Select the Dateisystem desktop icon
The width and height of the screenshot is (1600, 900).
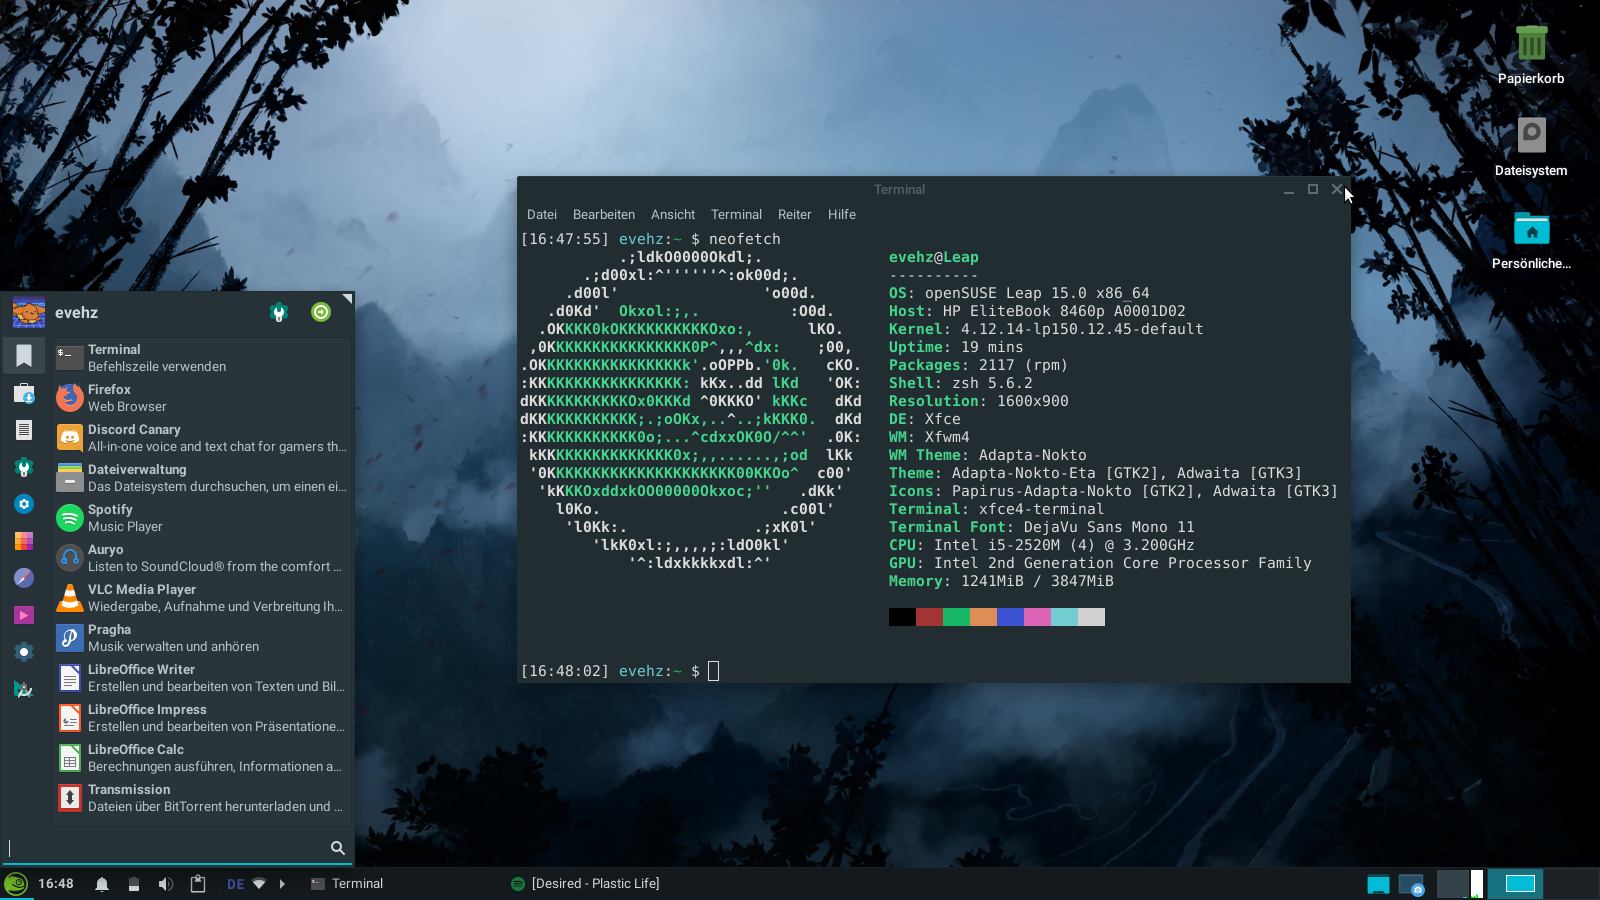[1531, 148]
